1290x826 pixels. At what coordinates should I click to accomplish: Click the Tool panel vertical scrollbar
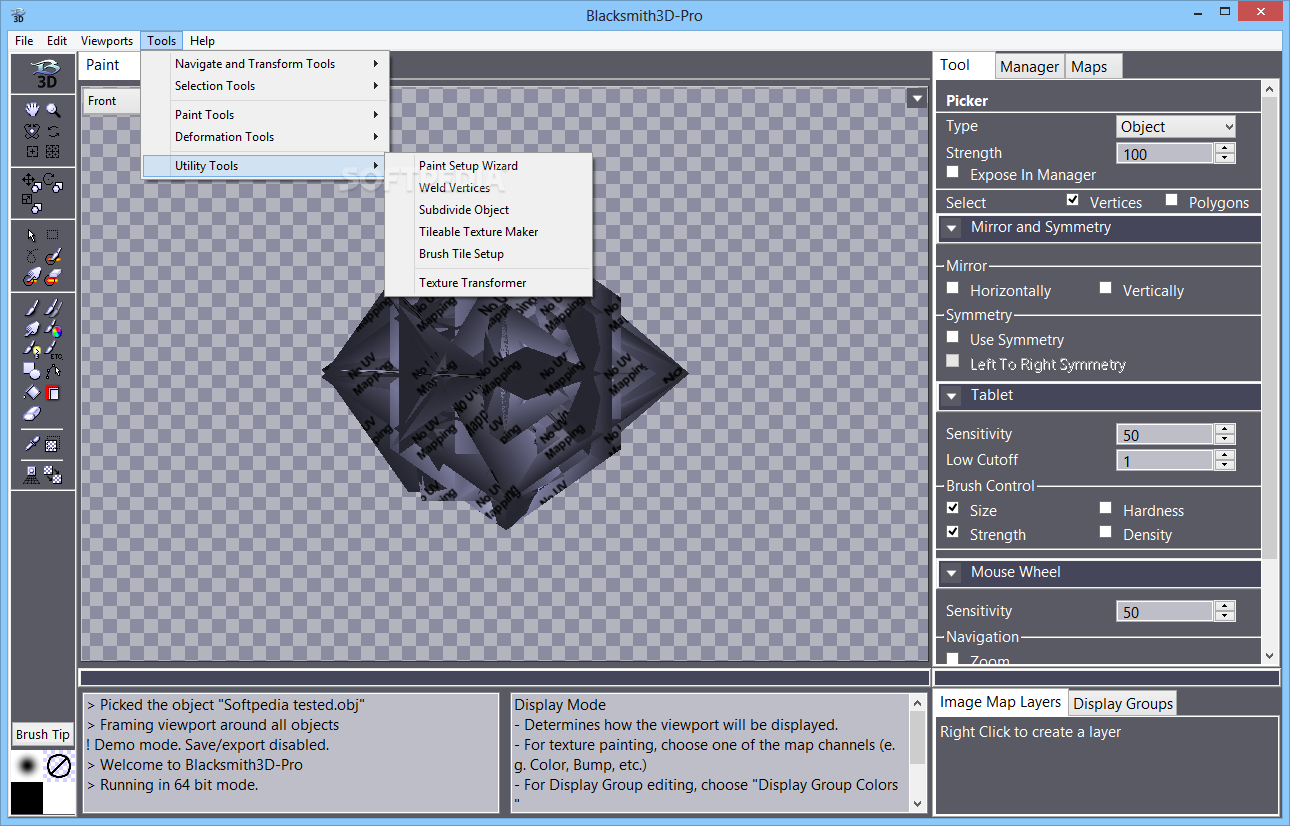1270,372
